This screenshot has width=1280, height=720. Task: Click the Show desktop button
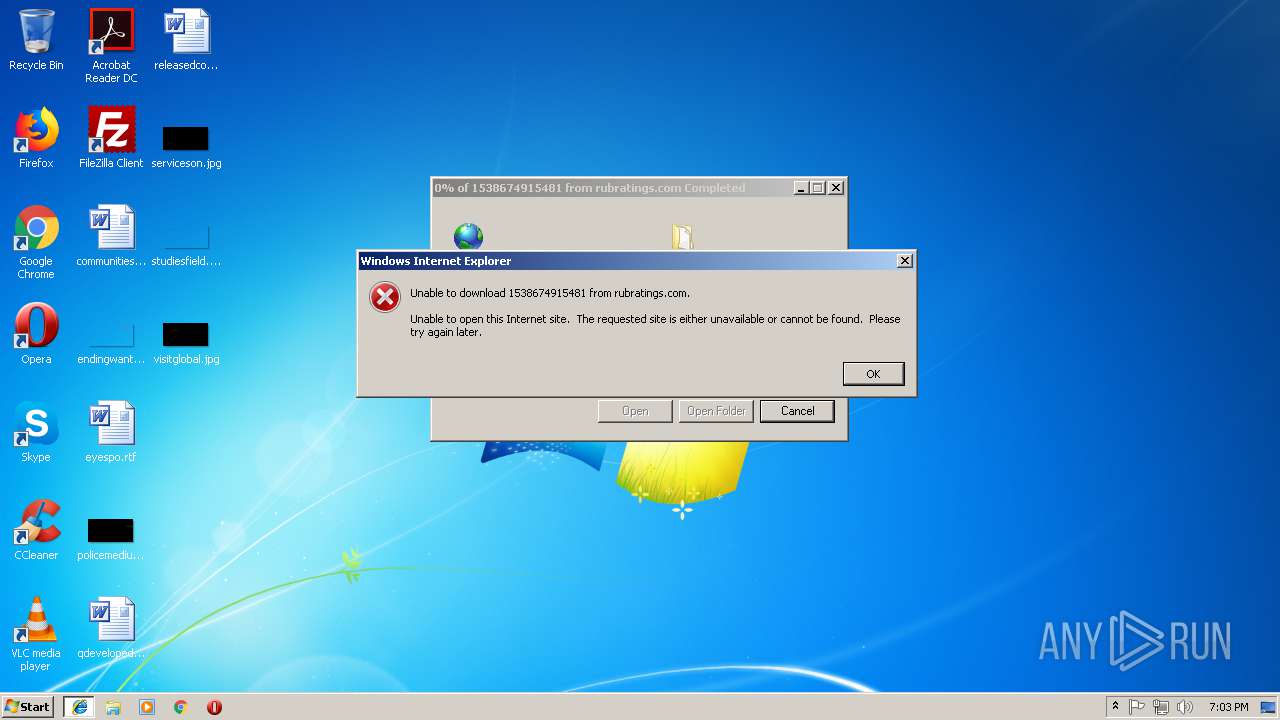tap(1269, 707)
